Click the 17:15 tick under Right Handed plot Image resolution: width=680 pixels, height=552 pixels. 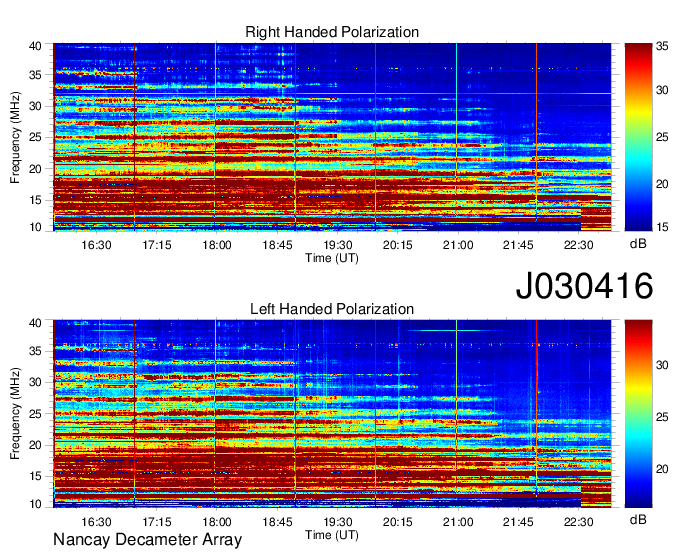157,245
